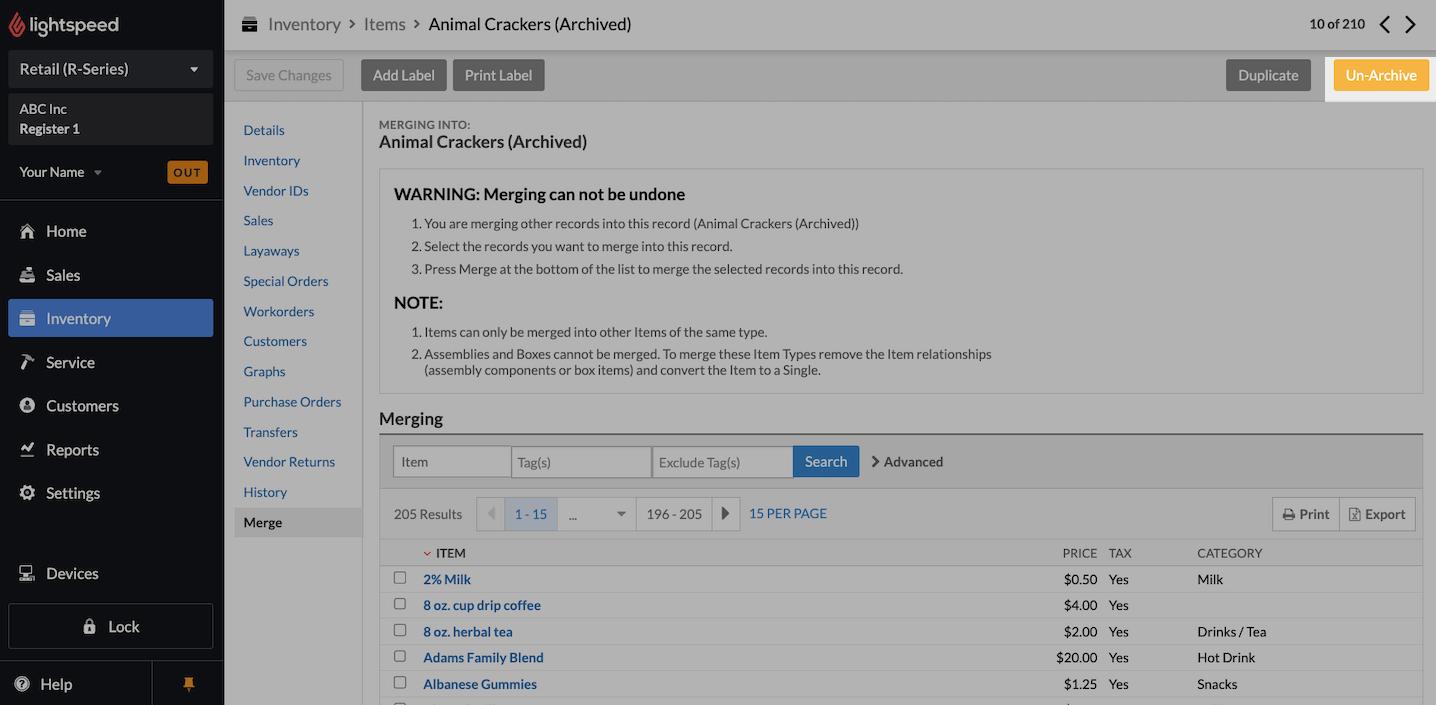
Task: Check the 8 oz. cup drip coffee checkbox
Action: 400,604
